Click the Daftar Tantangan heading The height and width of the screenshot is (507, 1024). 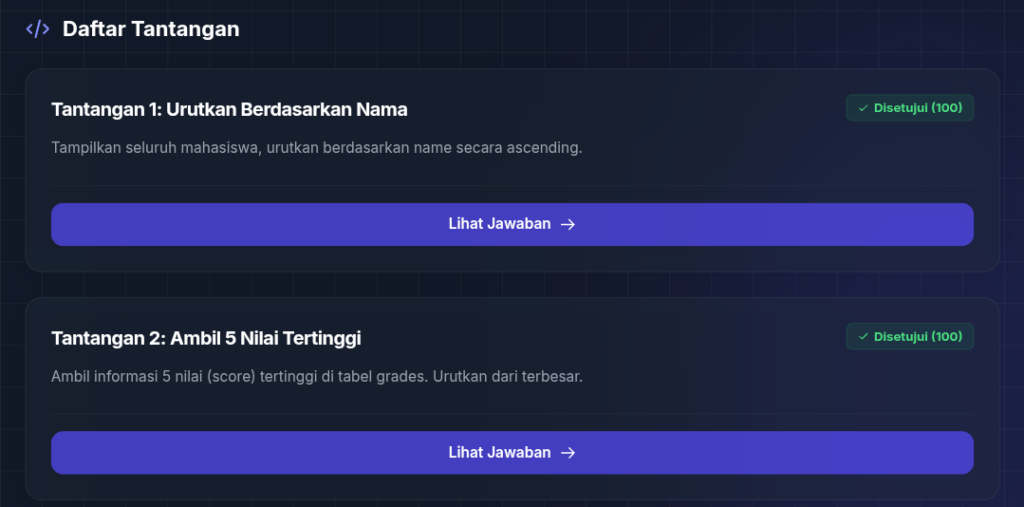click(x=151, y=29)
